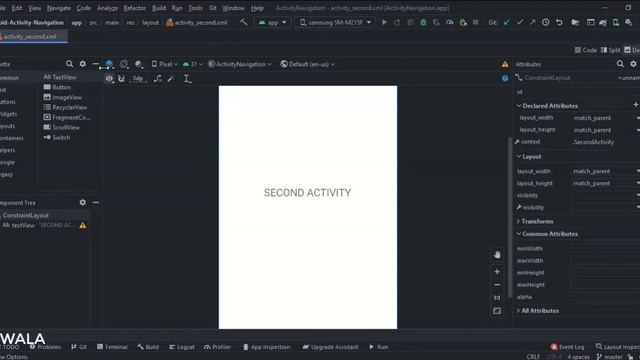The image size is (640, 360).
Task: Open the Tools menu
Action: click(196, 8)
